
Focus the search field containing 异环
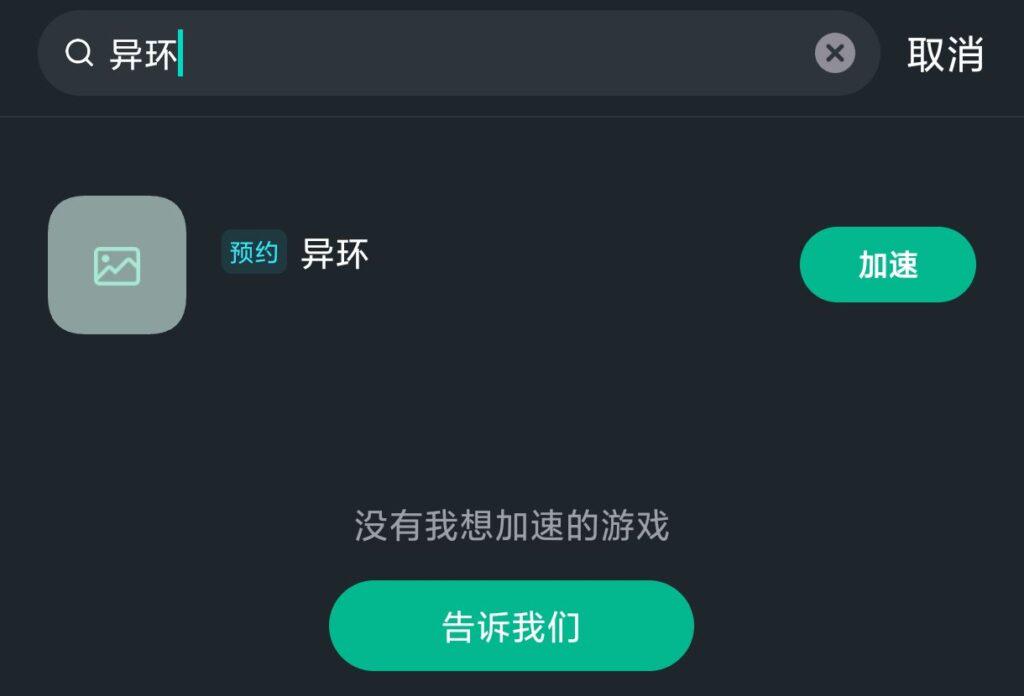tap(459, 53)
